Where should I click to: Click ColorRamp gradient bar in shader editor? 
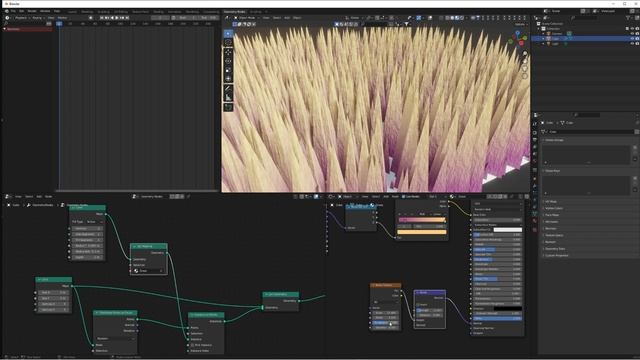[422, 220]
